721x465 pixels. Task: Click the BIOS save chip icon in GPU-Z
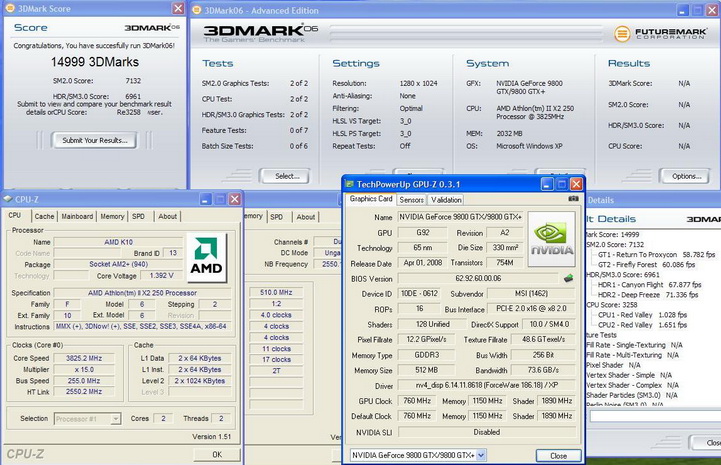click(568, 278)
